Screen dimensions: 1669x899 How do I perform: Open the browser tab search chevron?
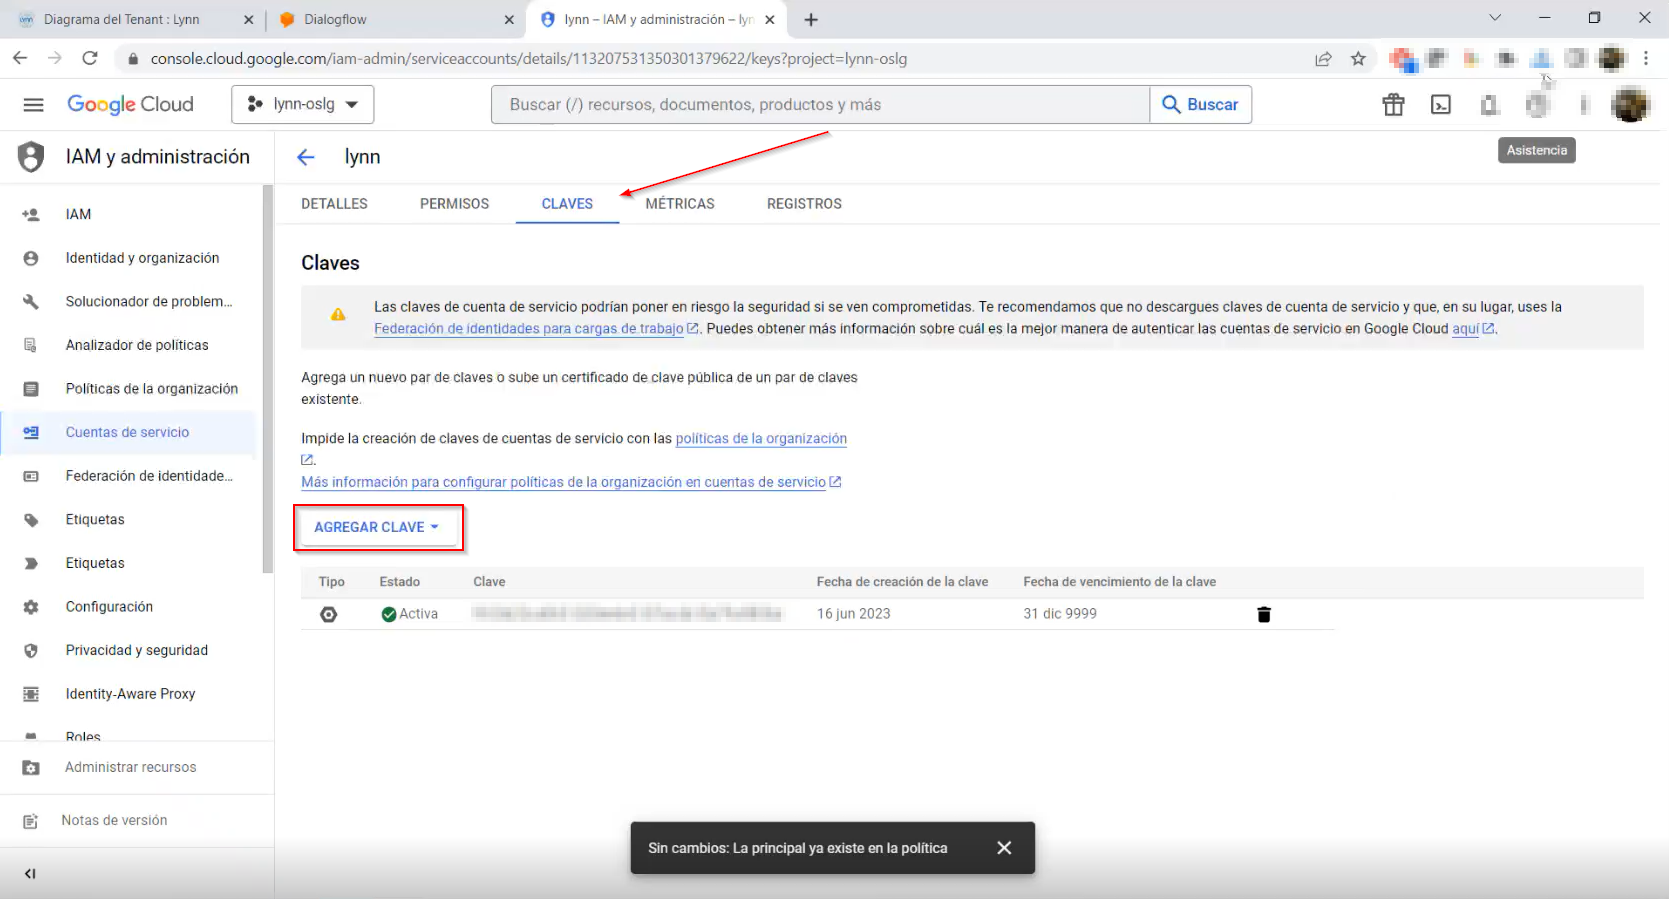(1494, 18)
